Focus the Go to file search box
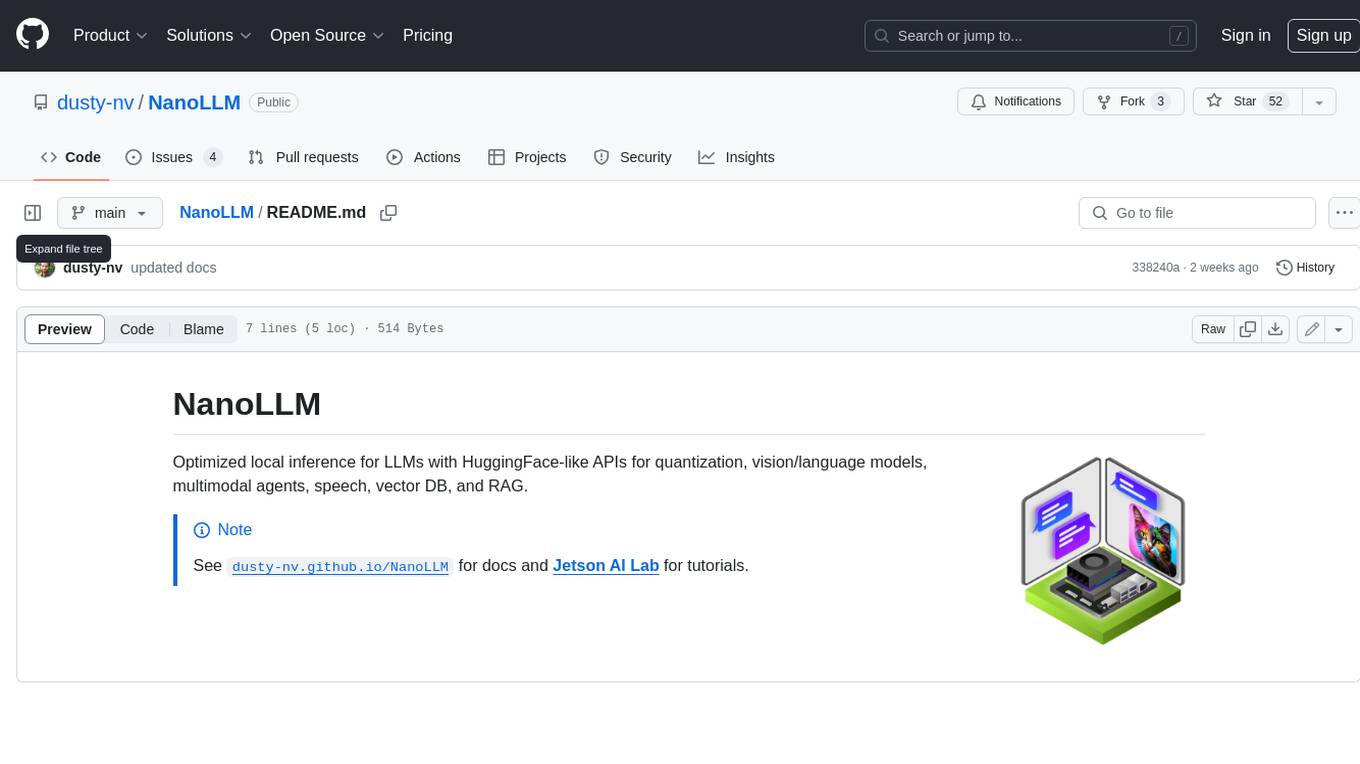The width and height of the screenshot is (1360, 764). (x=1197, y=213)
